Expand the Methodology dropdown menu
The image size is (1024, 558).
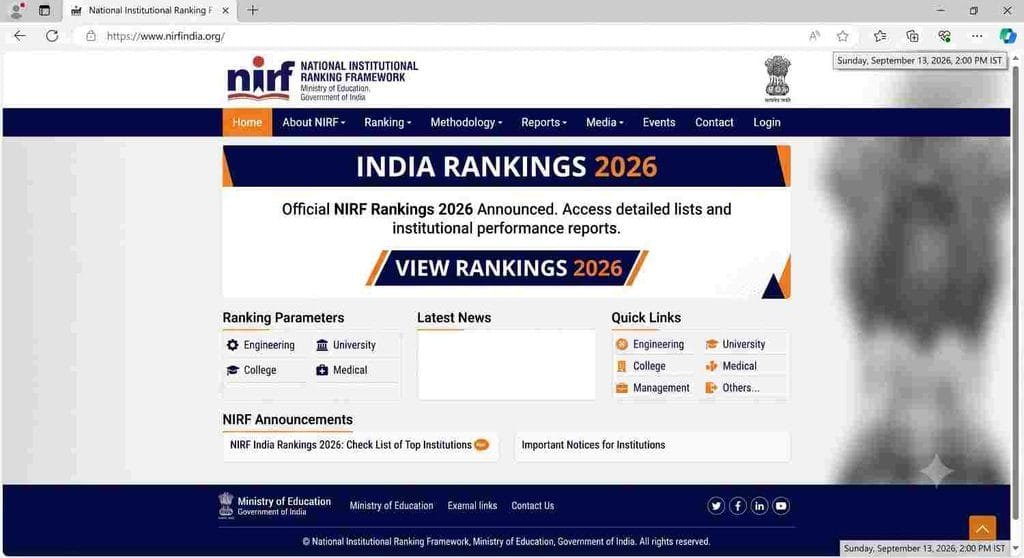pyautogui.click(x=466, y=122)
